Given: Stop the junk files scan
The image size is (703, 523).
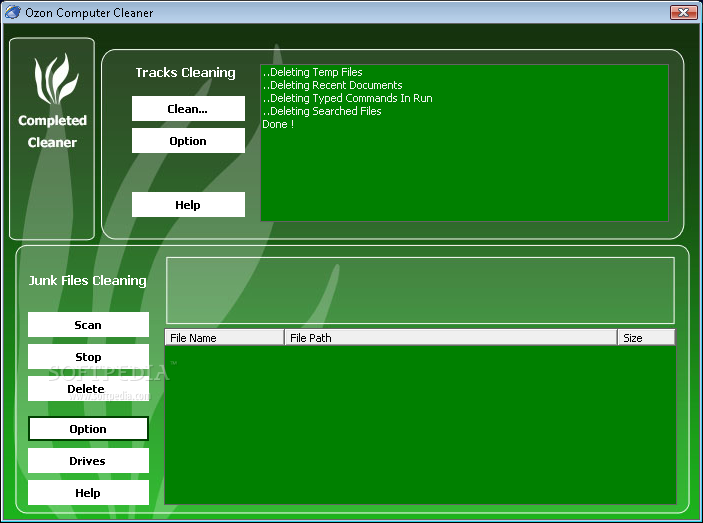Looking at the screenshot, I should (x=88, y=357).
